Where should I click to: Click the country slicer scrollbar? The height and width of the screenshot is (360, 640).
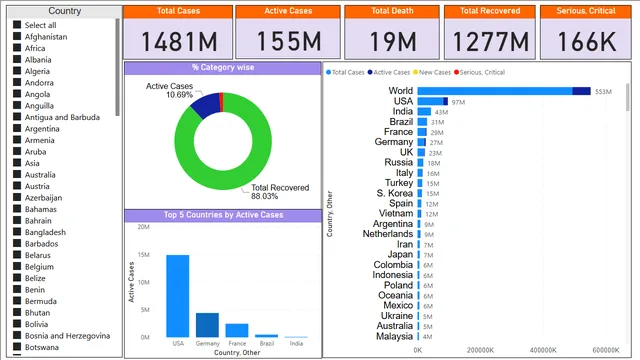118,67
